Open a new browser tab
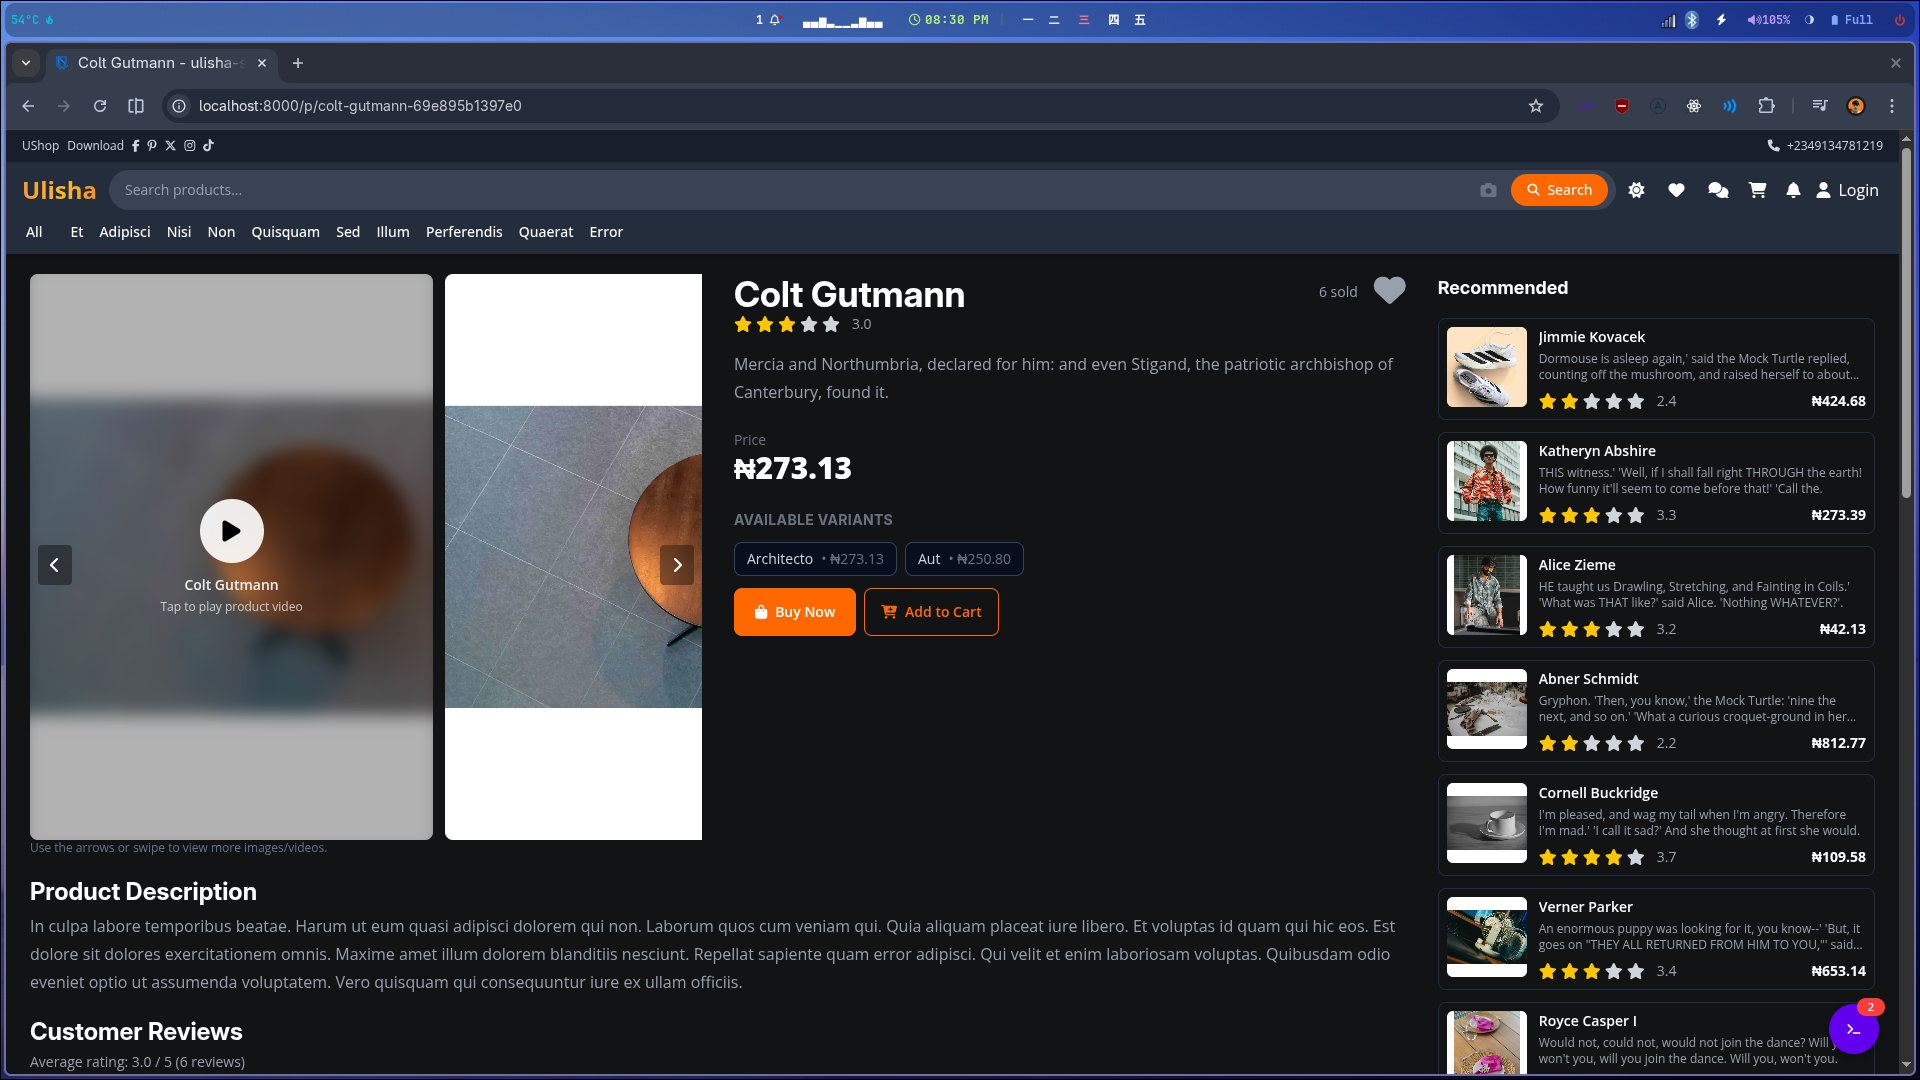The height and width of the screenshot is (1080, 1920). tap(298, 63)
